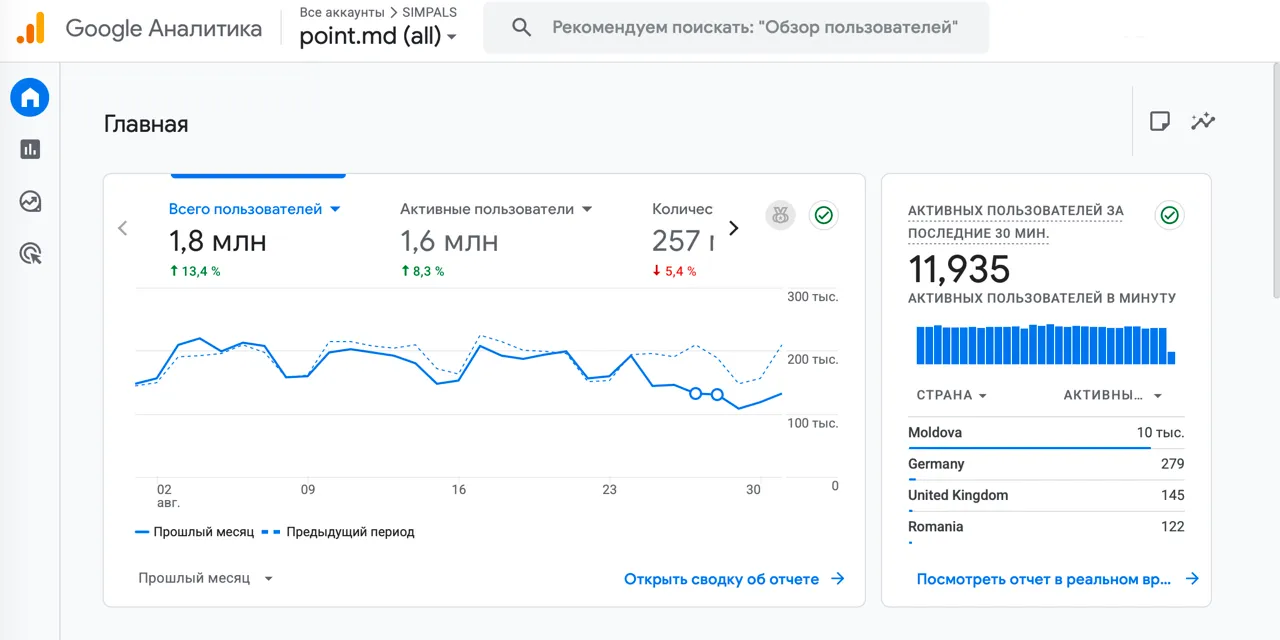Click the Moldova country row

point(1046,434)
